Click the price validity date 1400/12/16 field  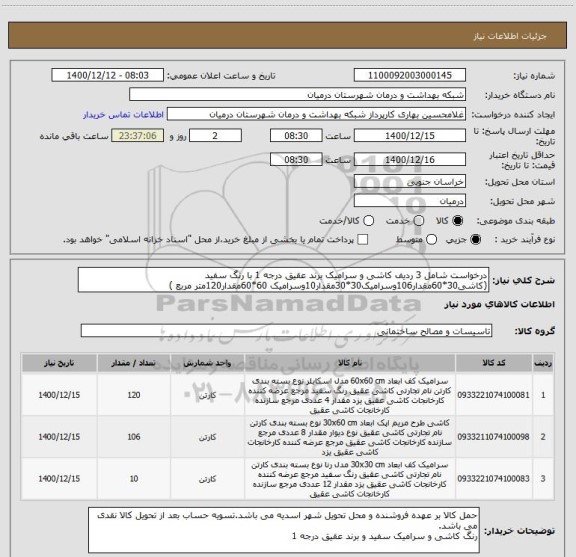point(410,159)
